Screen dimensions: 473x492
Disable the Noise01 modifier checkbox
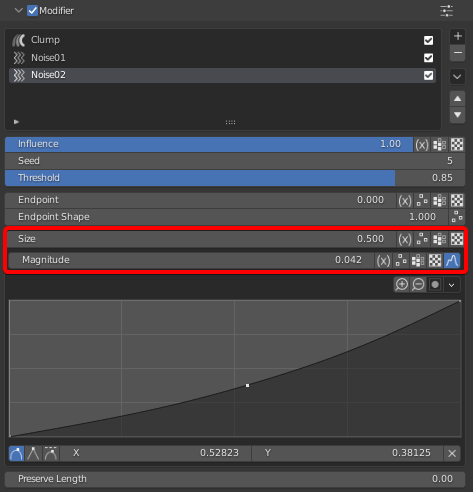pyautogui.click(x=428, y=58)
